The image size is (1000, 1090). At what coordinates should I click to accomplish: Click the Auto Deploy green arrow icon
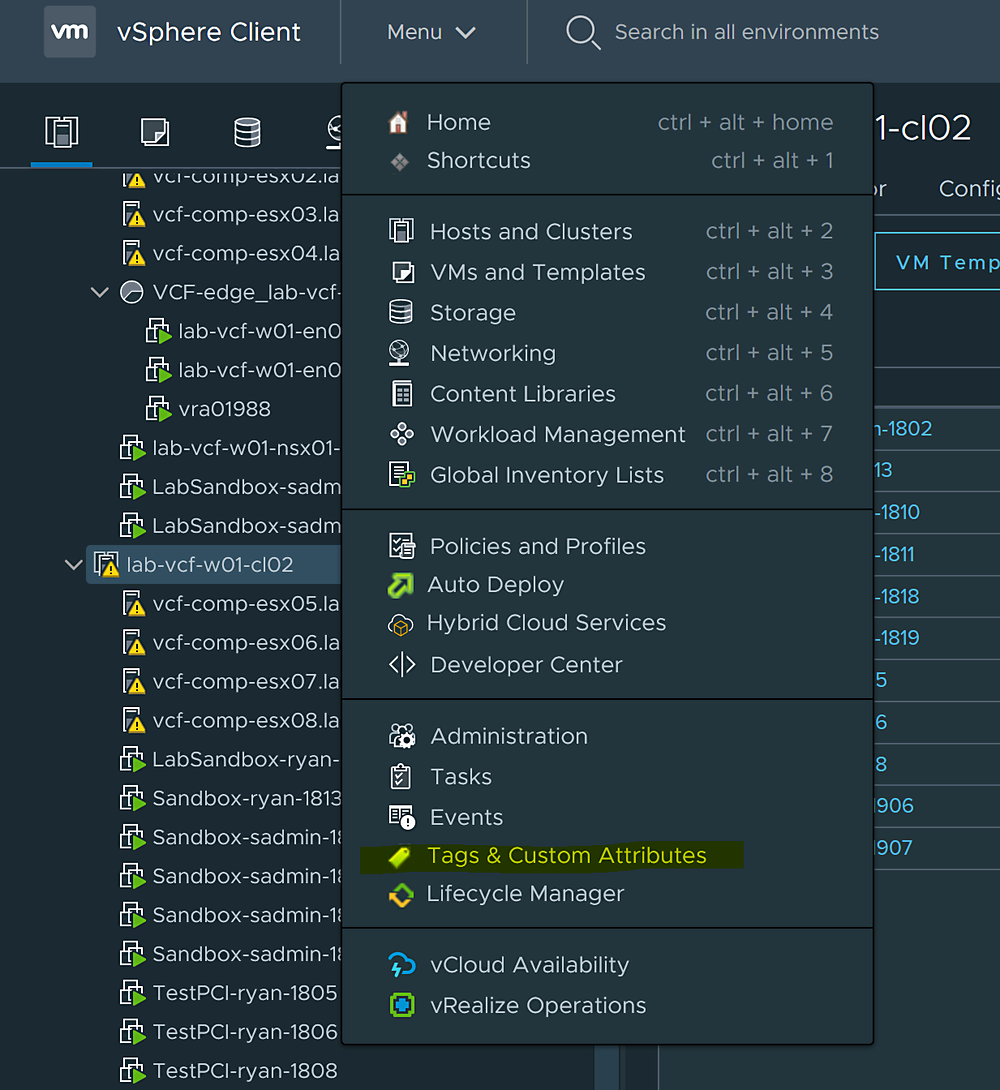tap(400, 585)
